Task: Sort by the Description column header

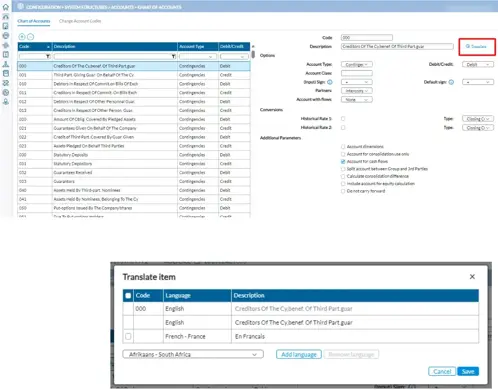Action: tap(115, 46)
